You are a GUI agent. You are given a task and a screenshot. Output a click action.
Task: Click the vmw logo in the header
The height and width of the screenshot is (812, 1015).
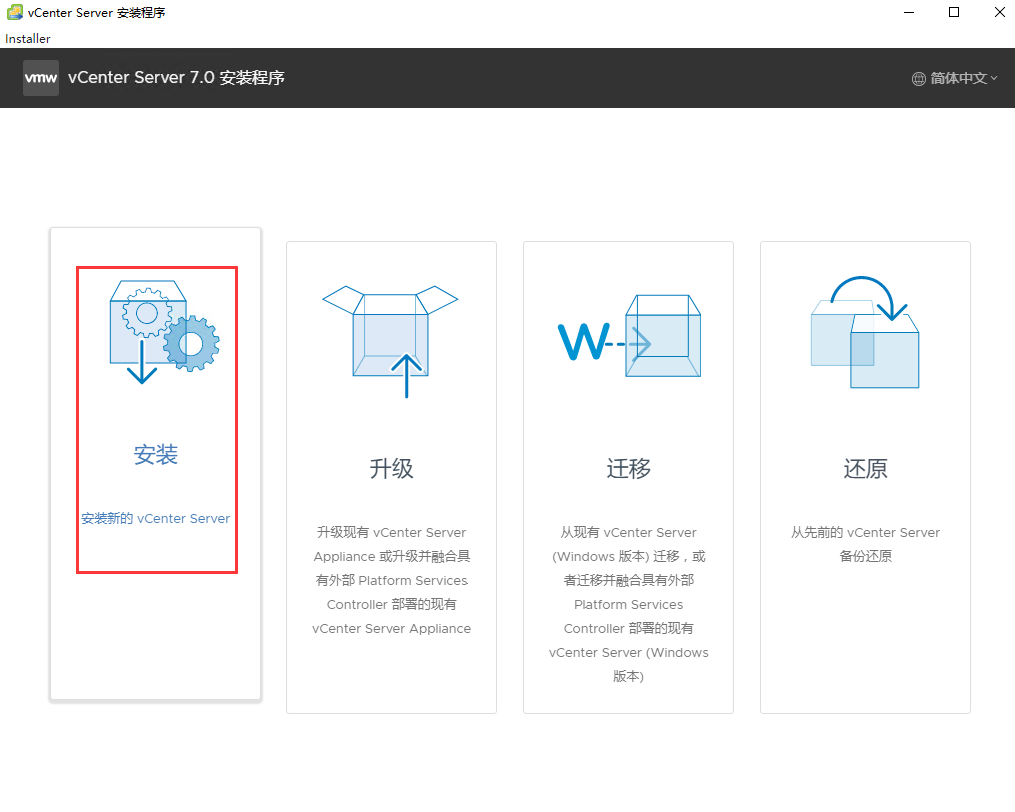pyautogui.click(x=41, y=78)
